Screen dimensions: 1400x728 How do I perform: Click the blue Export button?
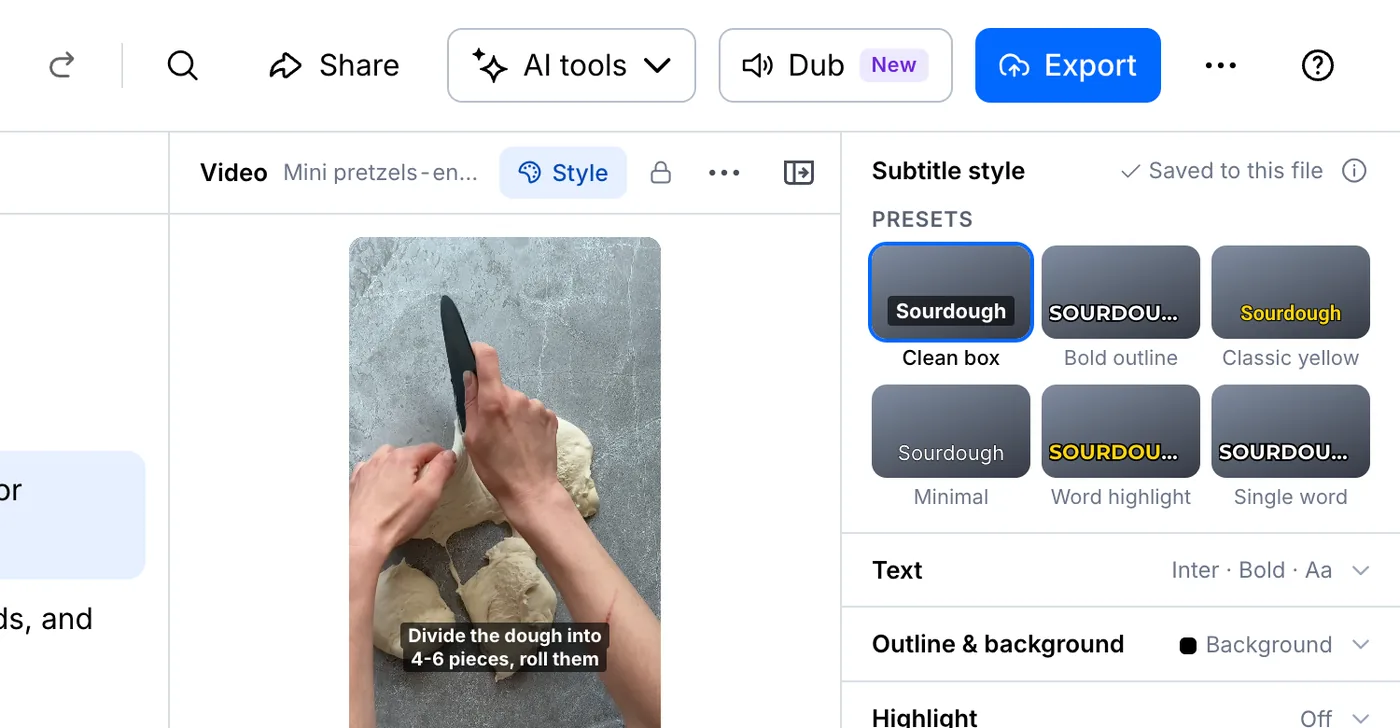coord(1068,65)
